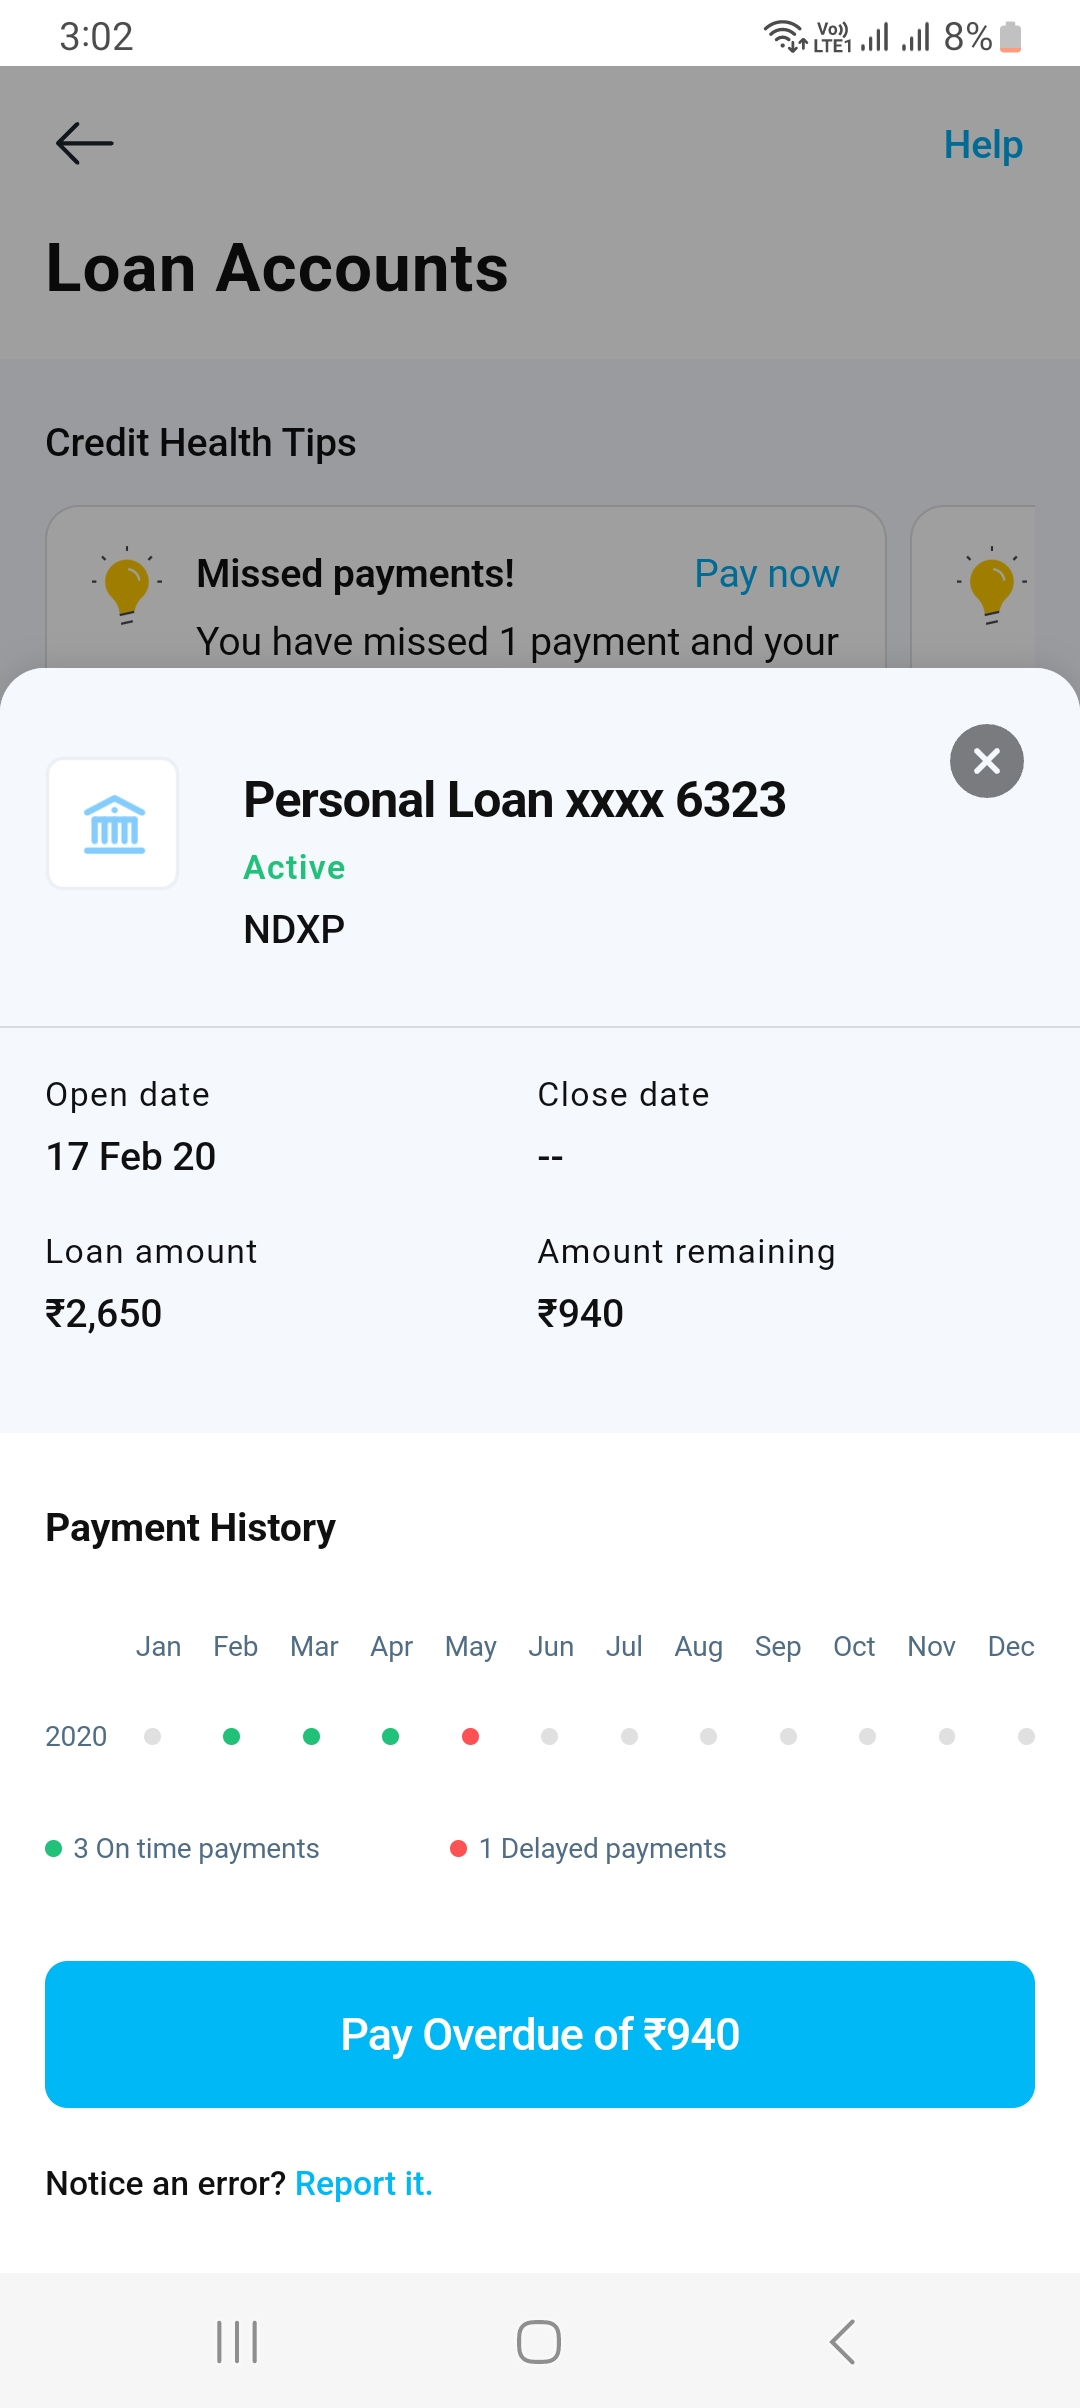
Task: Tap the grey June payment dot
Action: point(549,1736)
